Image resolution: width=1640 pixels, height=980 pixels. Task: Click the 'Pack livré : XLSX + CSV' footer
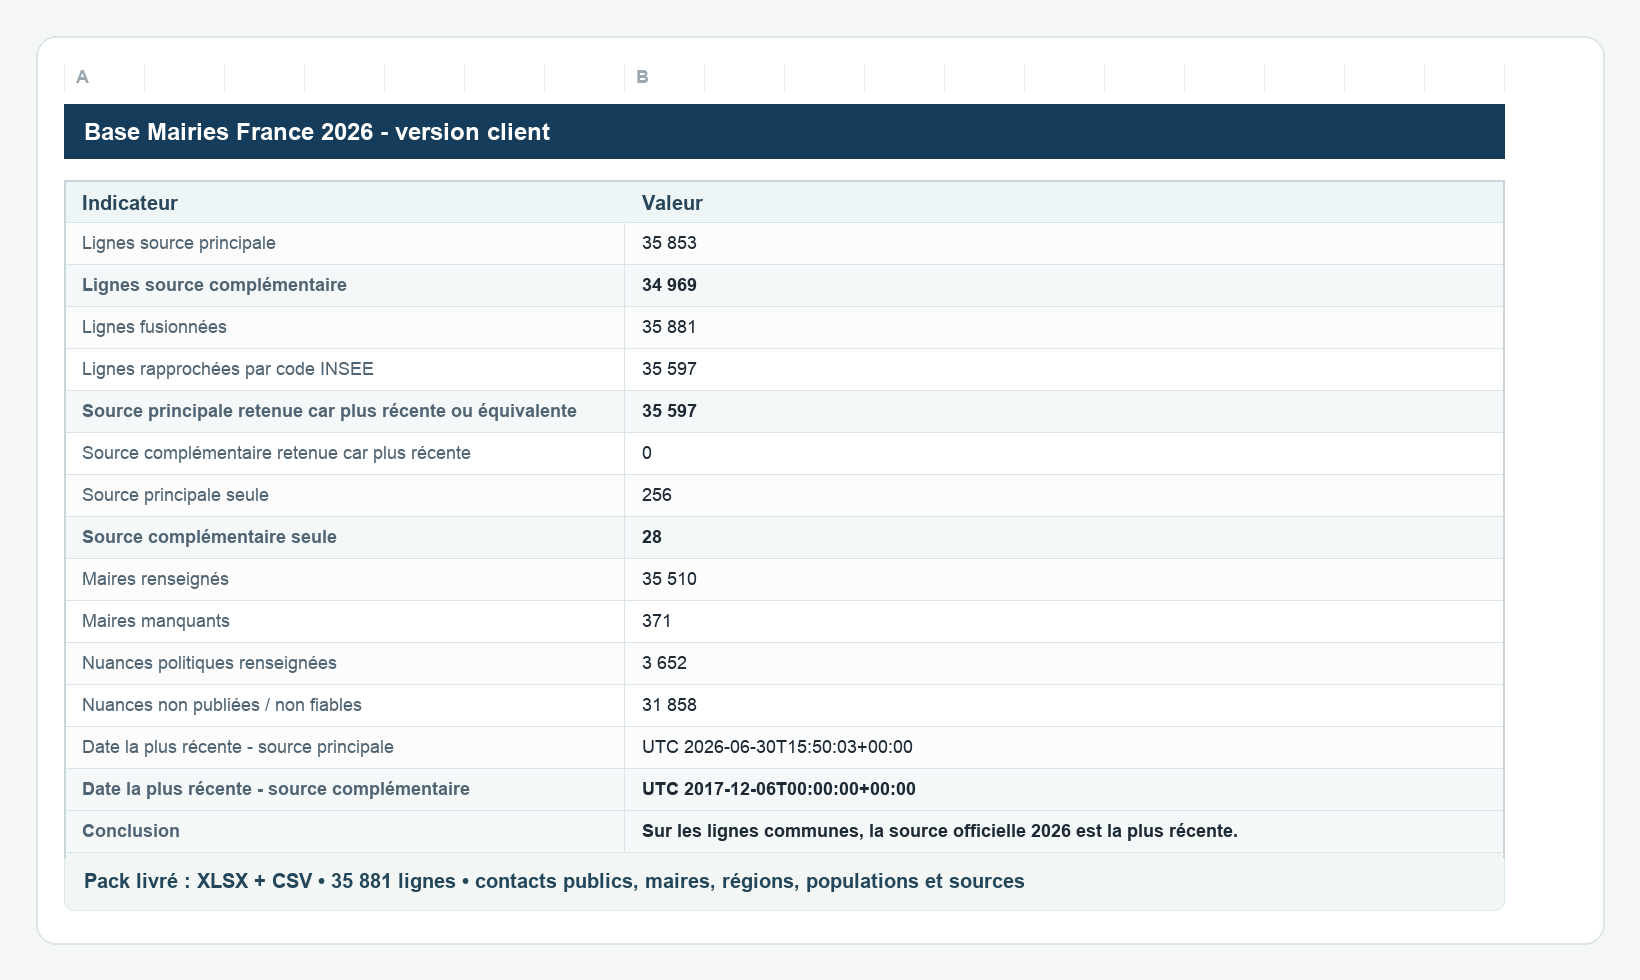click(784, 882)
